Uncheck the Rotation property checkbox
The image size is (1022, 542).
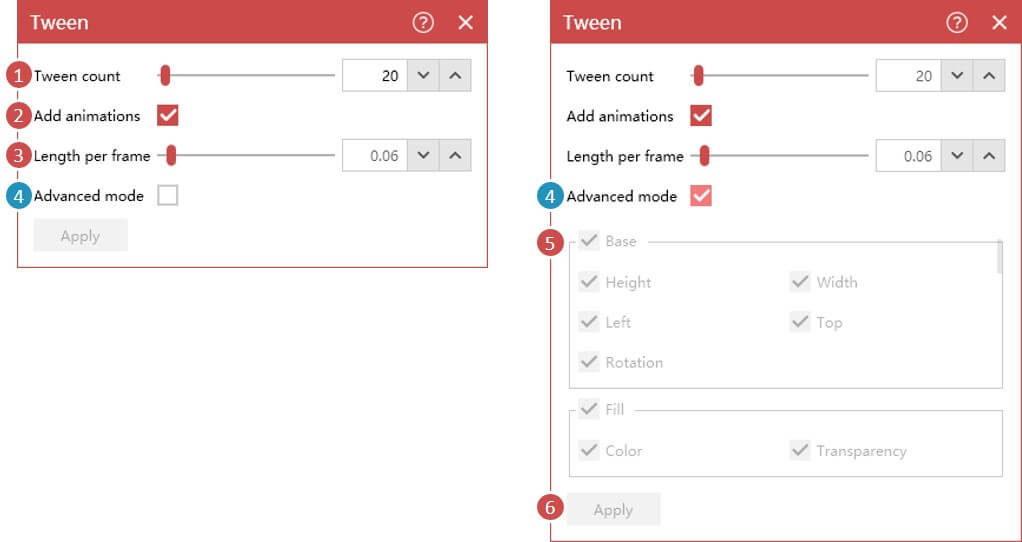click(589, 362)
